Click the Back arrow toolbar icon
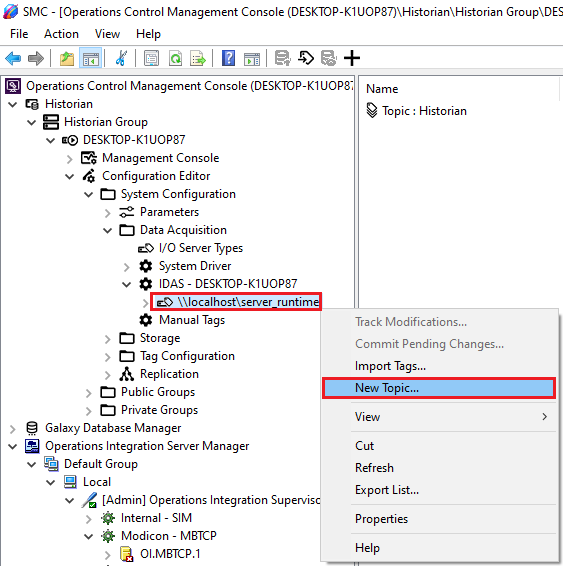The width and height of the screenshot is (563, 566). [x=13, y=58]
